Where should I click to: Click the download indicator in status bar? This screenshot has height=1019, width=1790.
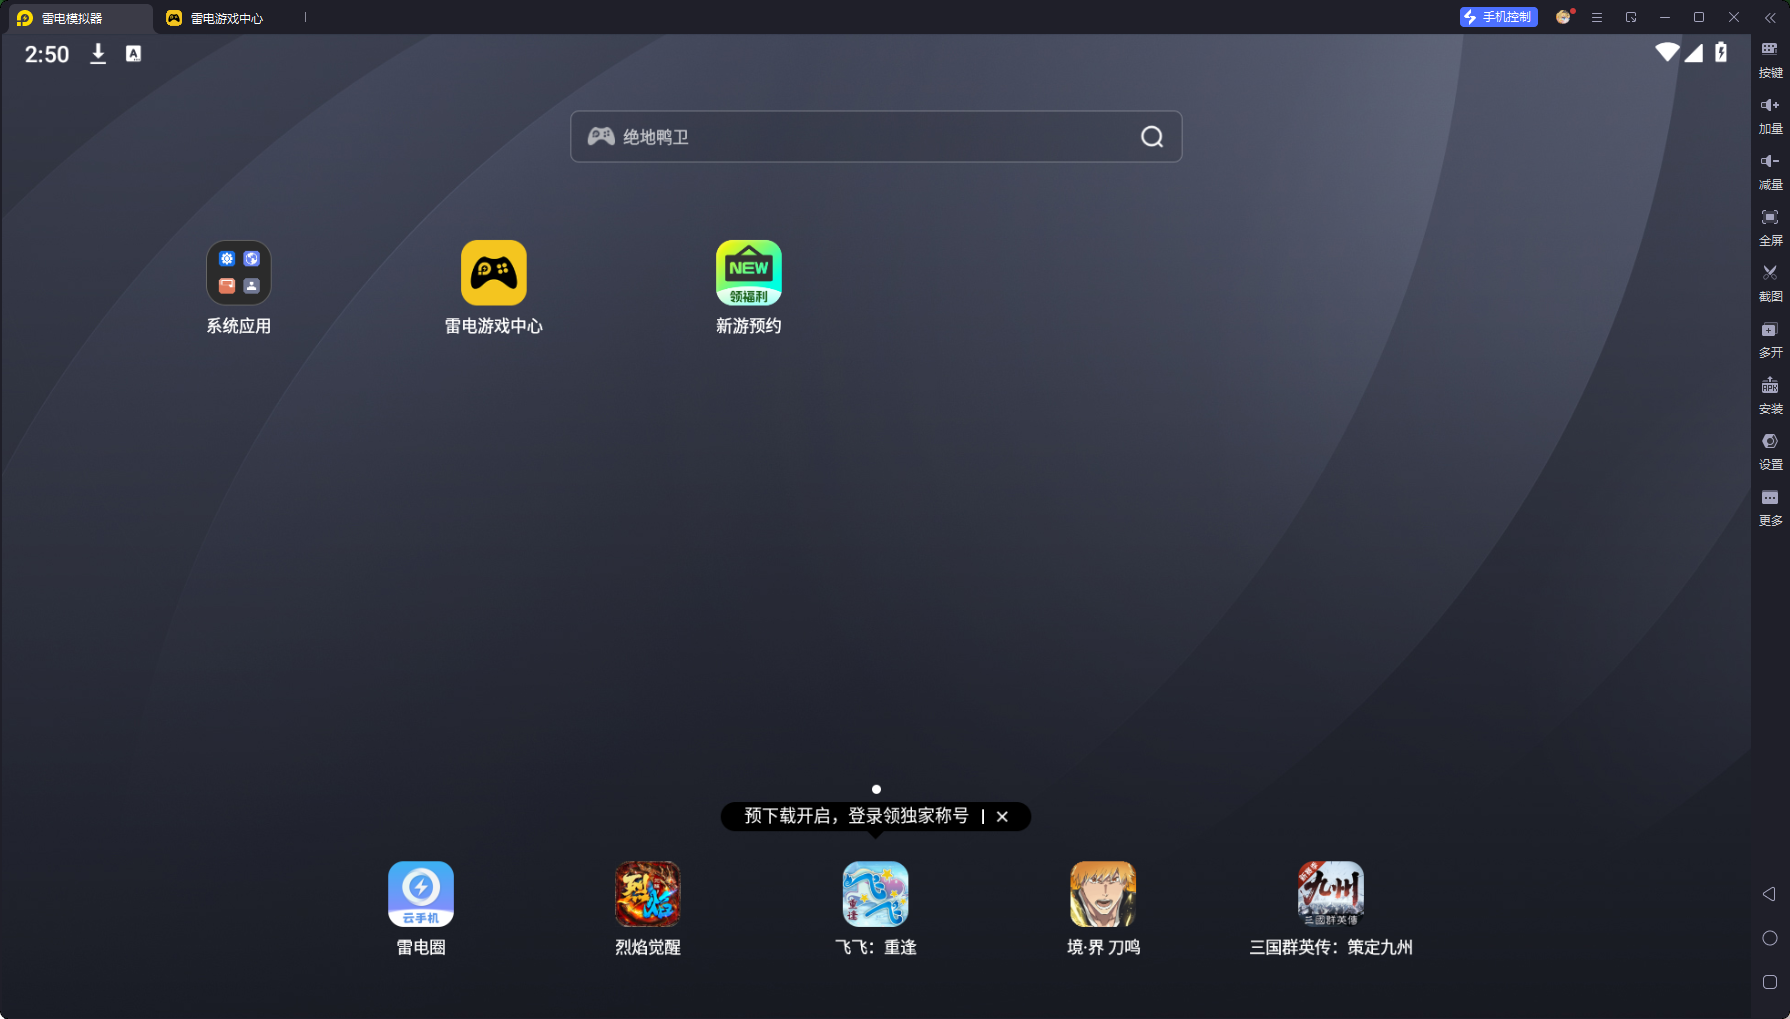[x=98, y=54]
